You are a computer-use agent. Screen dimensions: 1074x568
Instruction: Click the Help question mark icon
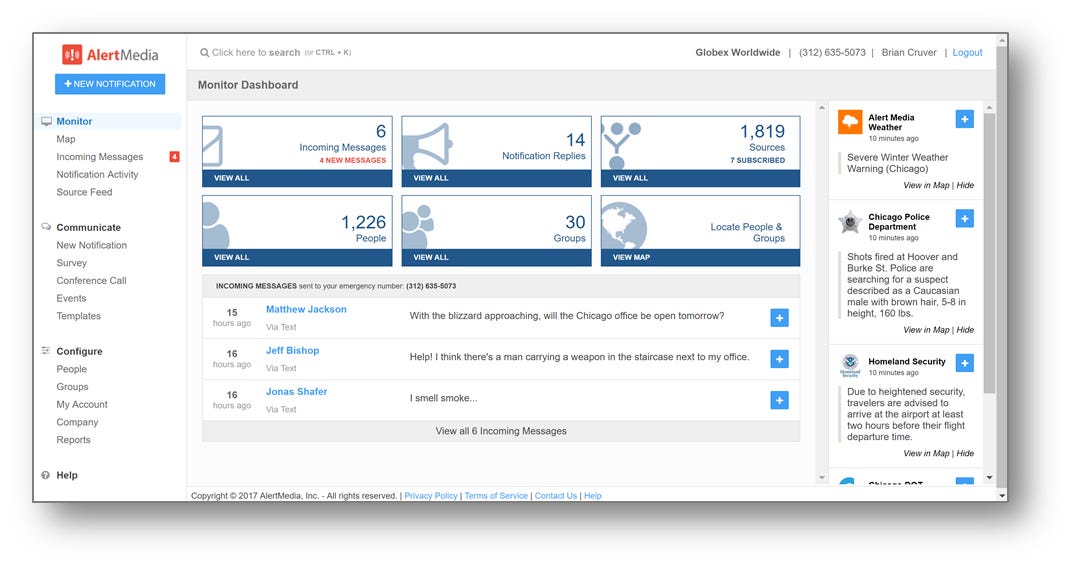point(46,475)
